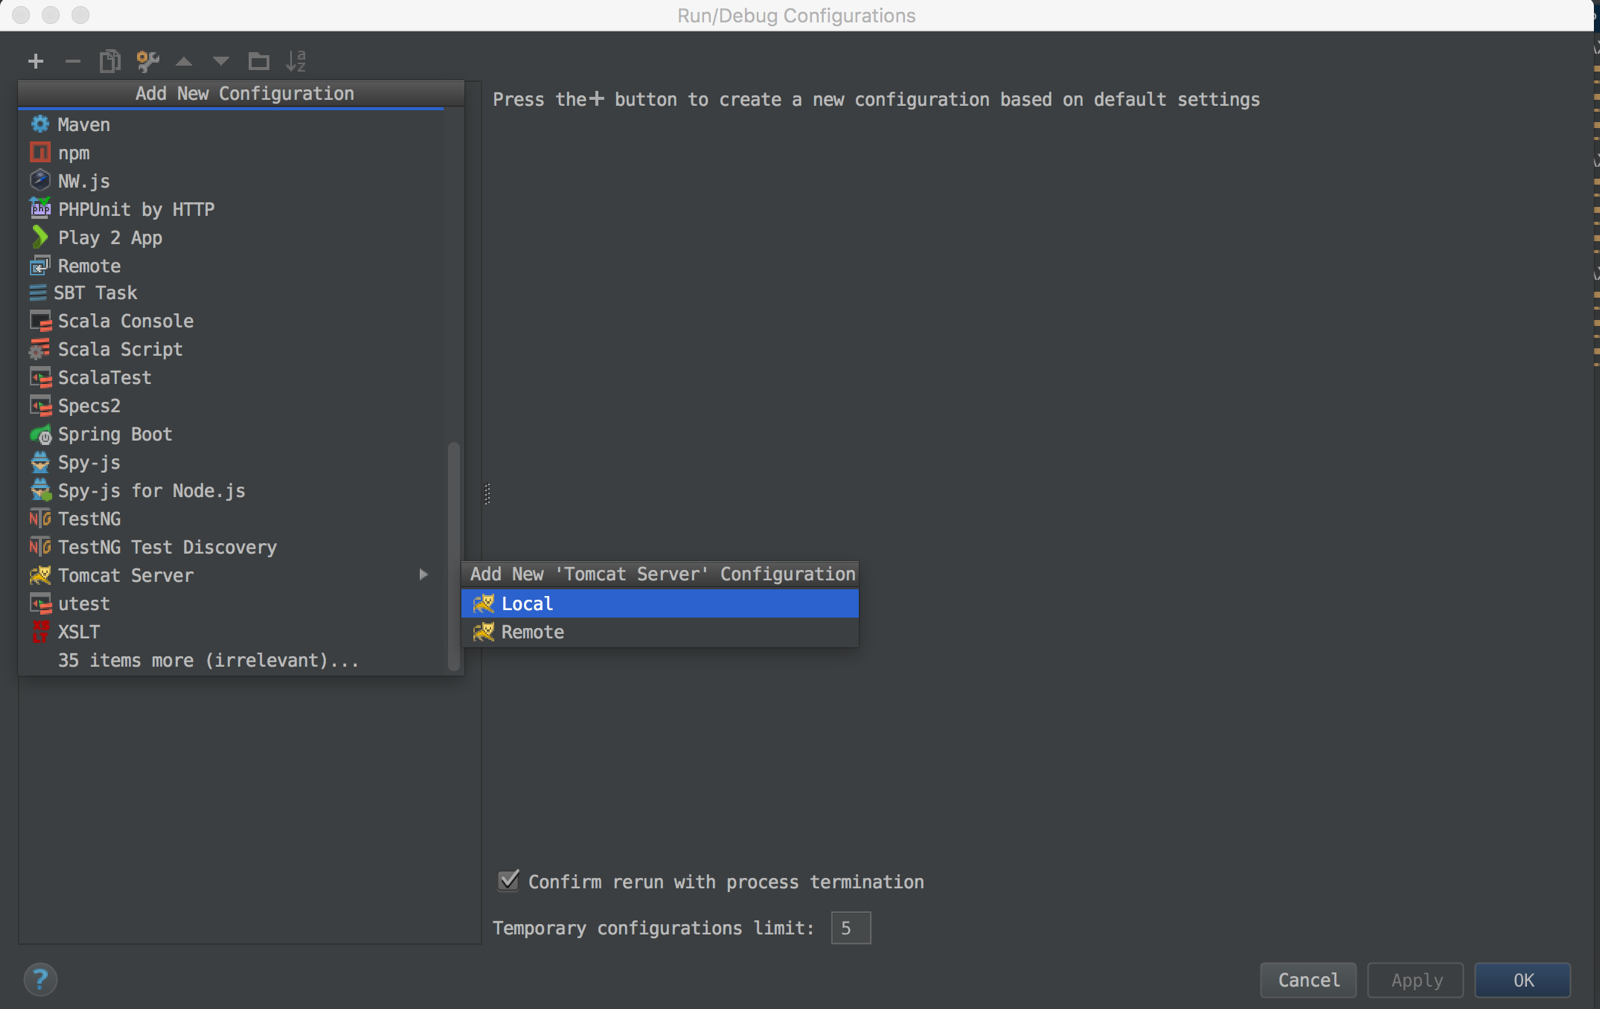Click the Remote Tomcat cat icon in submenu
This screenshot has height=1009, width=1600.
point(484,632)
